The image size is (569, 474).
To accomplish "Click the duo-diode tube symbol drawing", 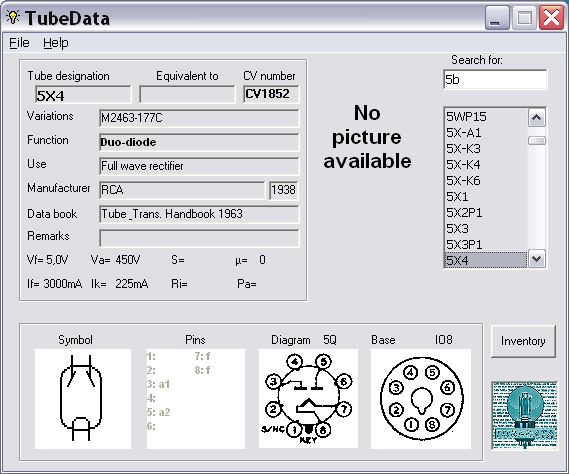I will tap(83, 399).
